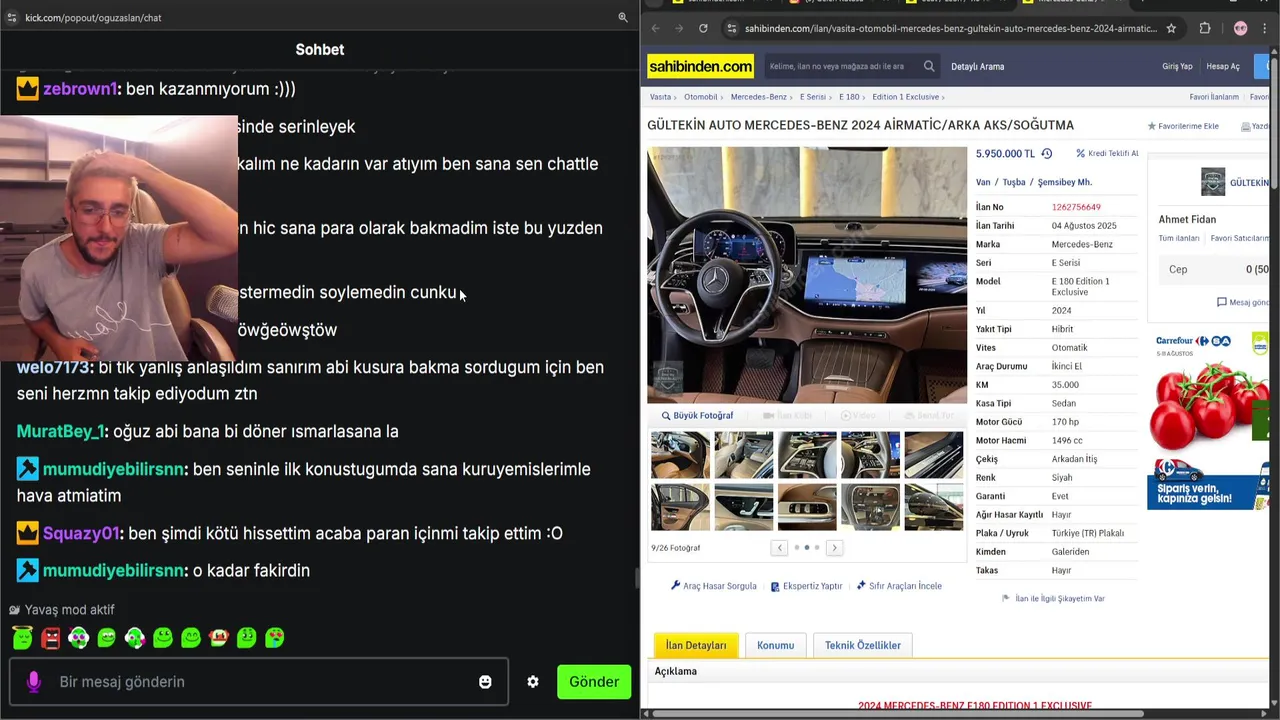Click price history icon next to 5.950.000 TL
1280x720 pixels.
coord(1047,154)
